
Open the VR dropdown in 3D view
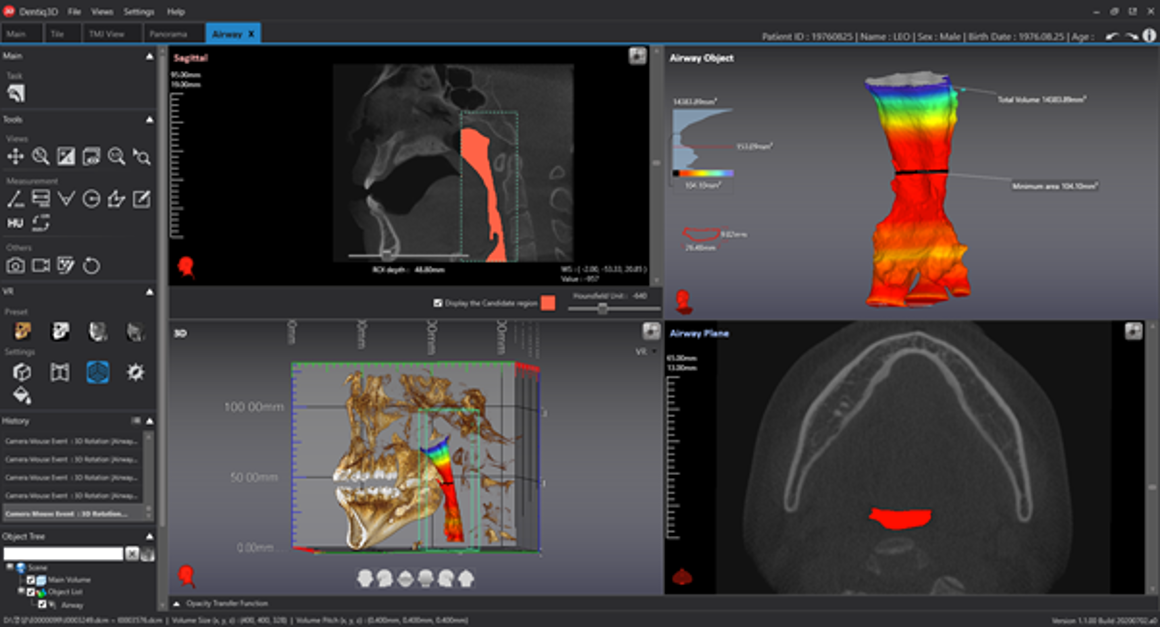(x=641, y=351)
